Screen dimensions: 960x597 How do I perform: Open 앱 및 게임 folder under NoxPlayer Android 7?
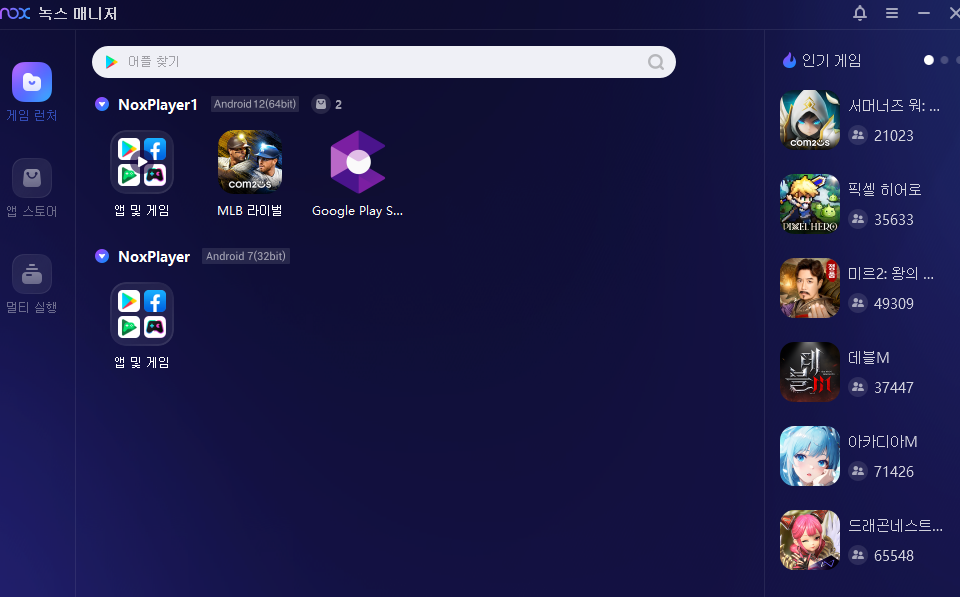tap(142, 314)
